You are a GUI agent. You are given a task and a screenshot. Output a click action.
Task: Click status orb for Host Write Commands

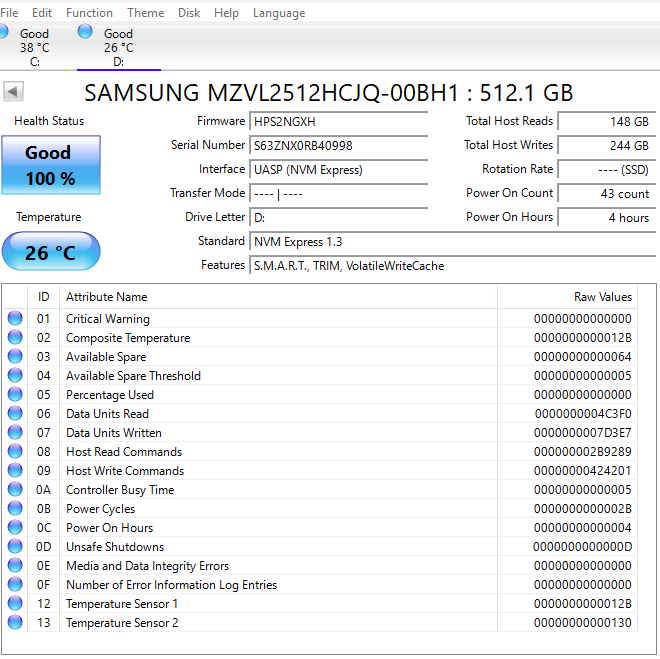15,470
